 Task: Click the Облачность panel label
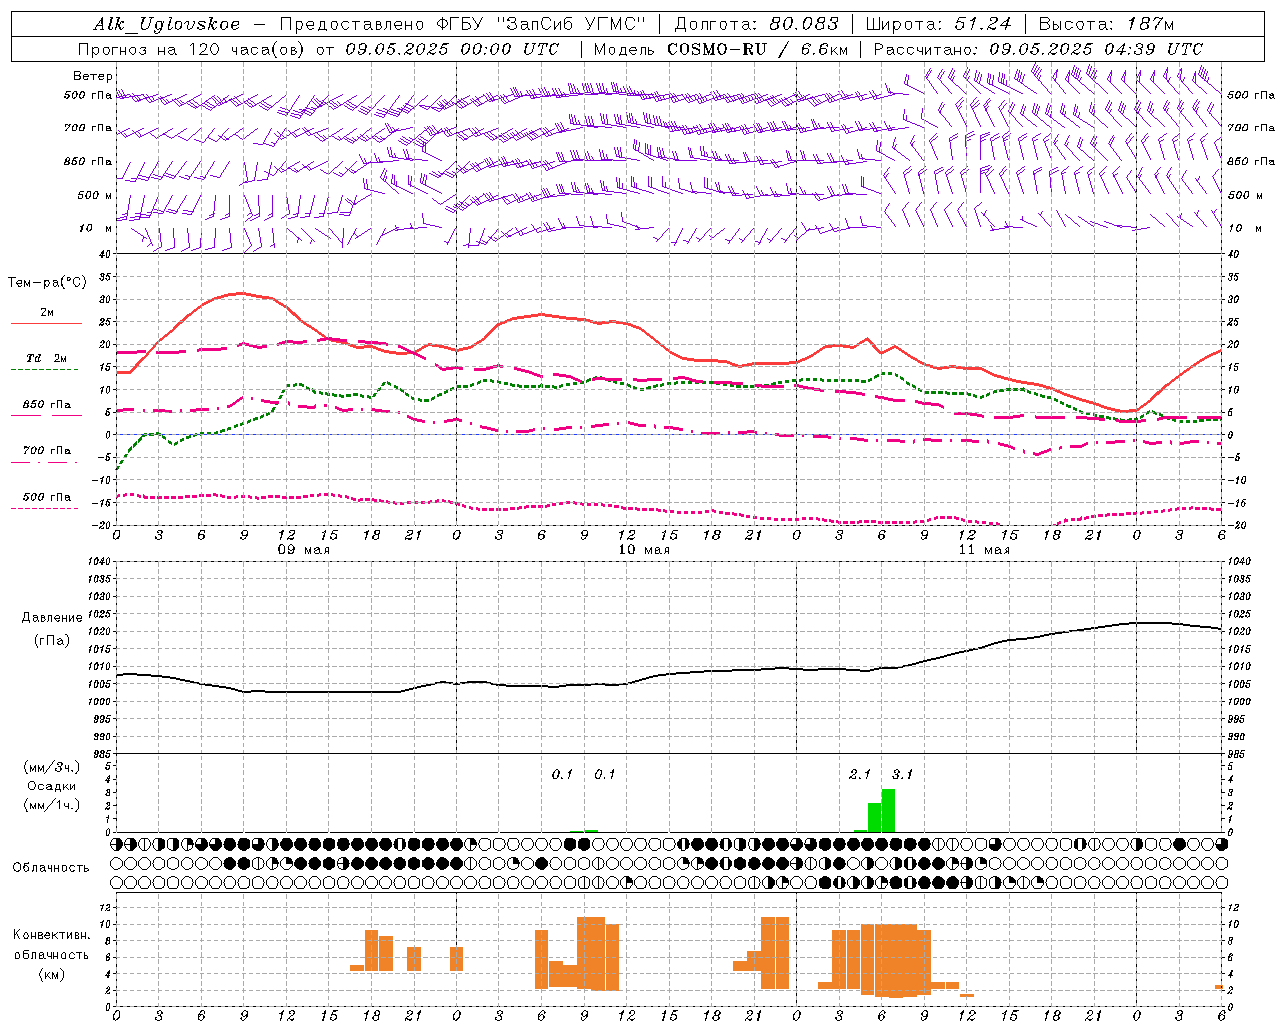pyautogui.click(x=51, y=867)
